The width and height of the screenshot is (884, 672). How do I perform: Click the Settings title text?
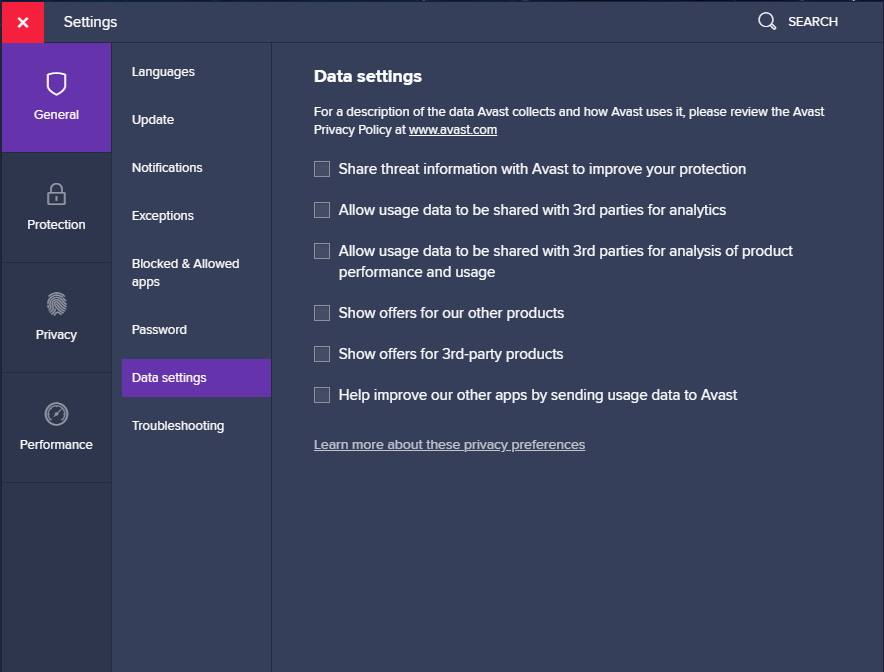[x=90, y=22]
